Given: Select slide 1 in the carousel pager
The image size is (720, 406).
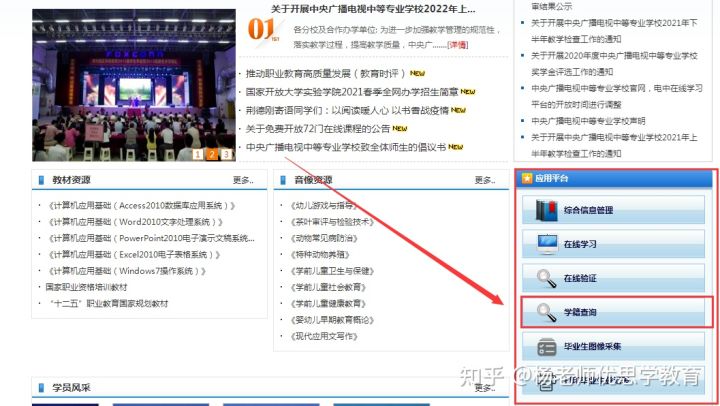Looking at the screenshot, I should (x=199, y=154).
